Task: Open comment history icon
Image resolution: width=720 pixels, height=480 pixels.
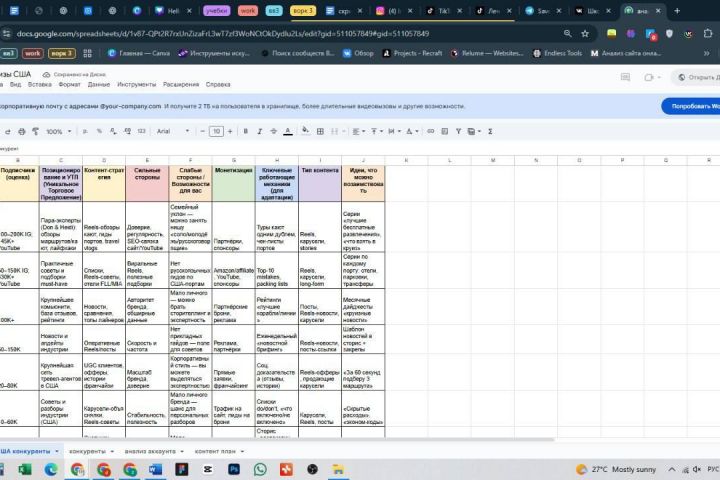Action: click(x=625, y=77)
